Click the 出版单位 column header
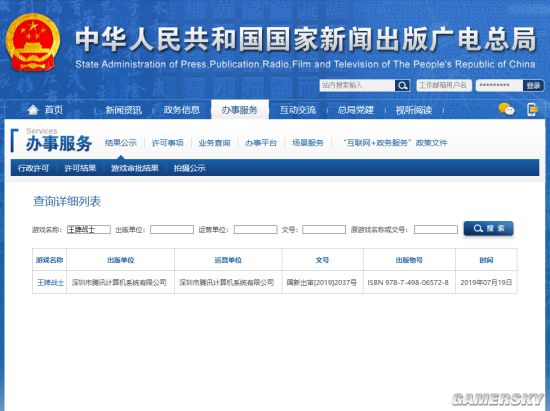The width and height of the screenshot is (550, 411). pos(121,260)
